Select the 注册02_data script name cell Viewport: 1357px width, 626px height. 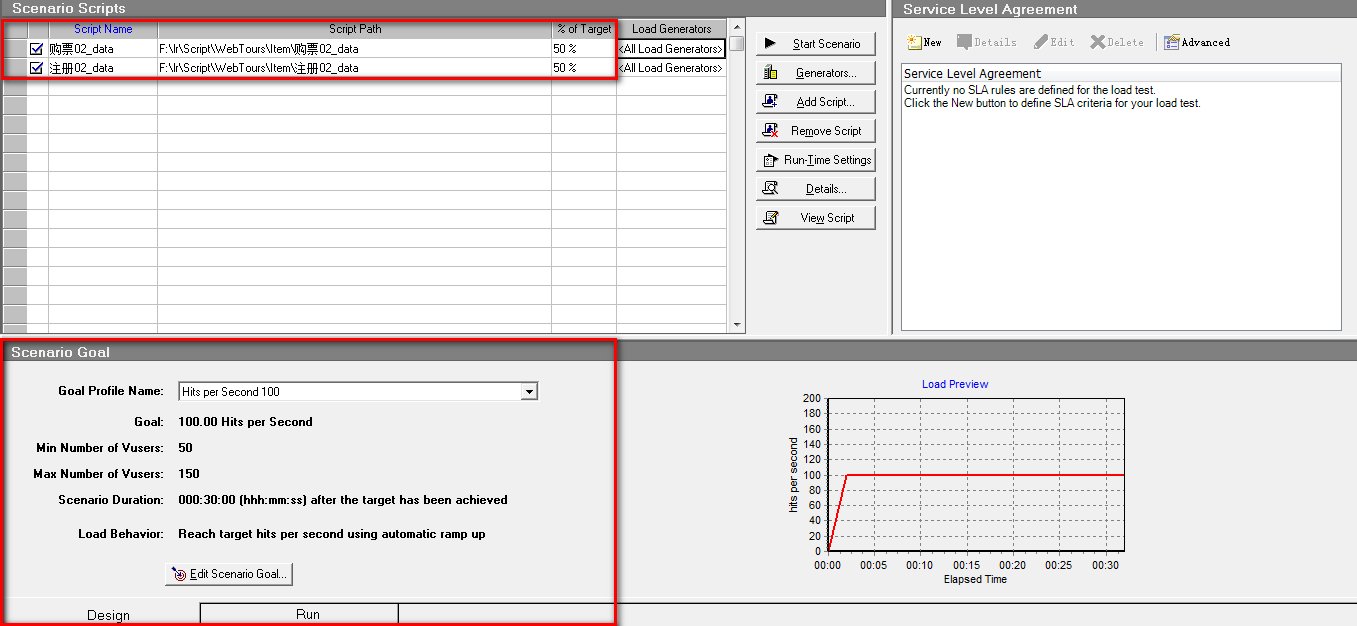tap(103, 68)
